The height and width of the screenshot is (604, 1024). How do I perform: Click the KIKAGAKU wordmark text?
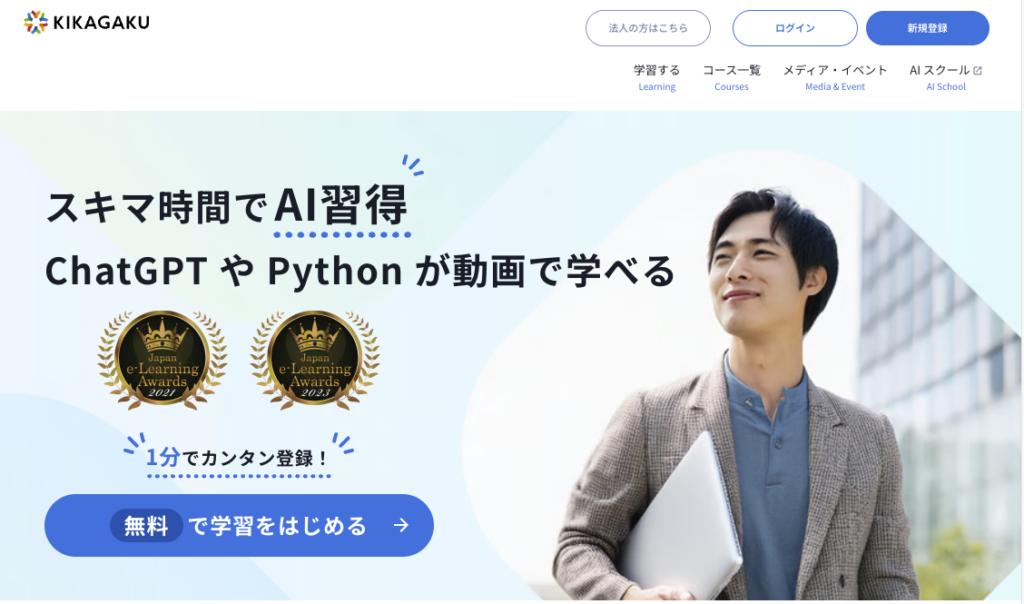[x=101, y=23]
